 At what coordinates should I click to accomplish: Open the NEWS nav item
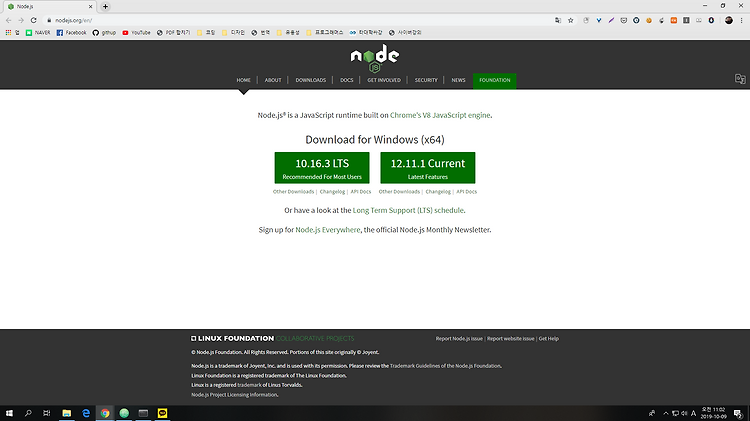(458, 80)
